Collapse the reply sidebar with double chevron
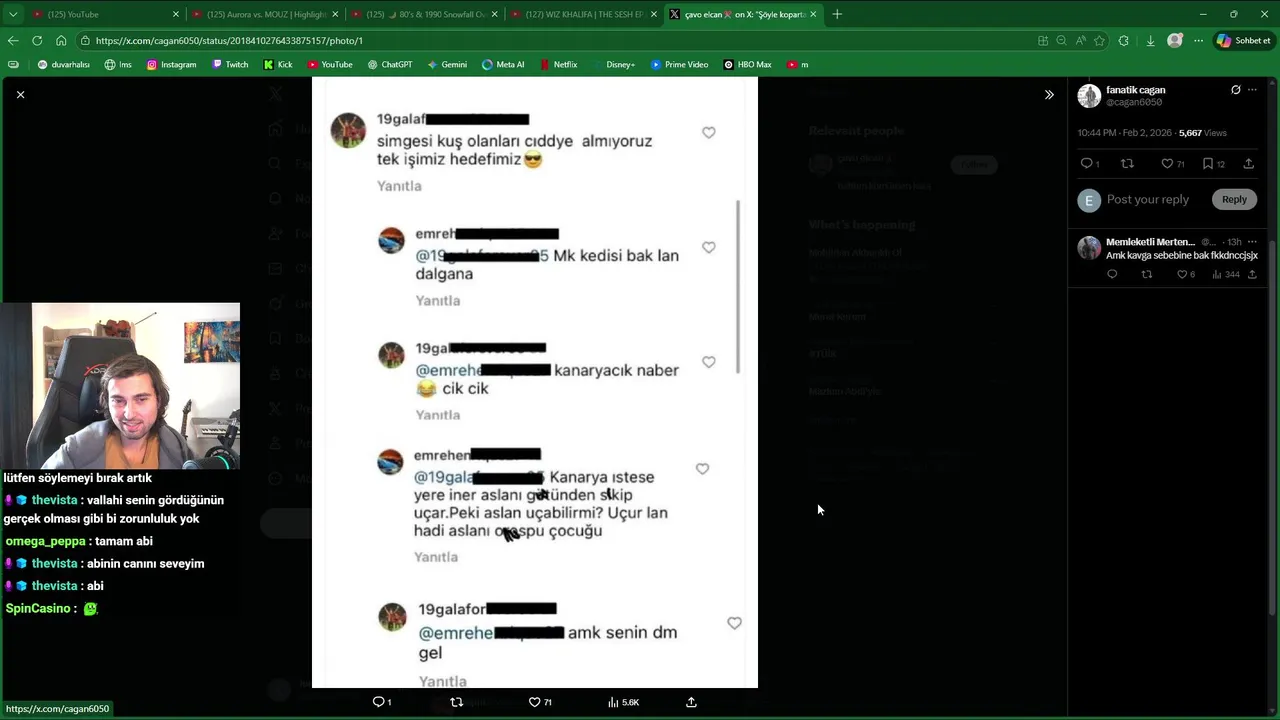Image resolution: width=1280 pixels, height=720 pixels. (1049, 95)
